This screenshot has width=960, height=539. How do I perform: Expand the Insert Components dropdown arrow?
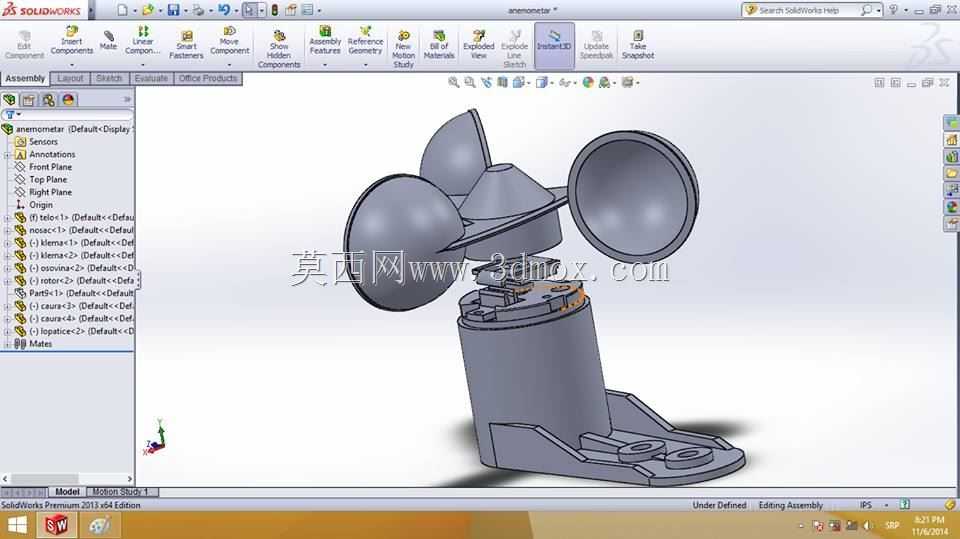pos(72,65)
